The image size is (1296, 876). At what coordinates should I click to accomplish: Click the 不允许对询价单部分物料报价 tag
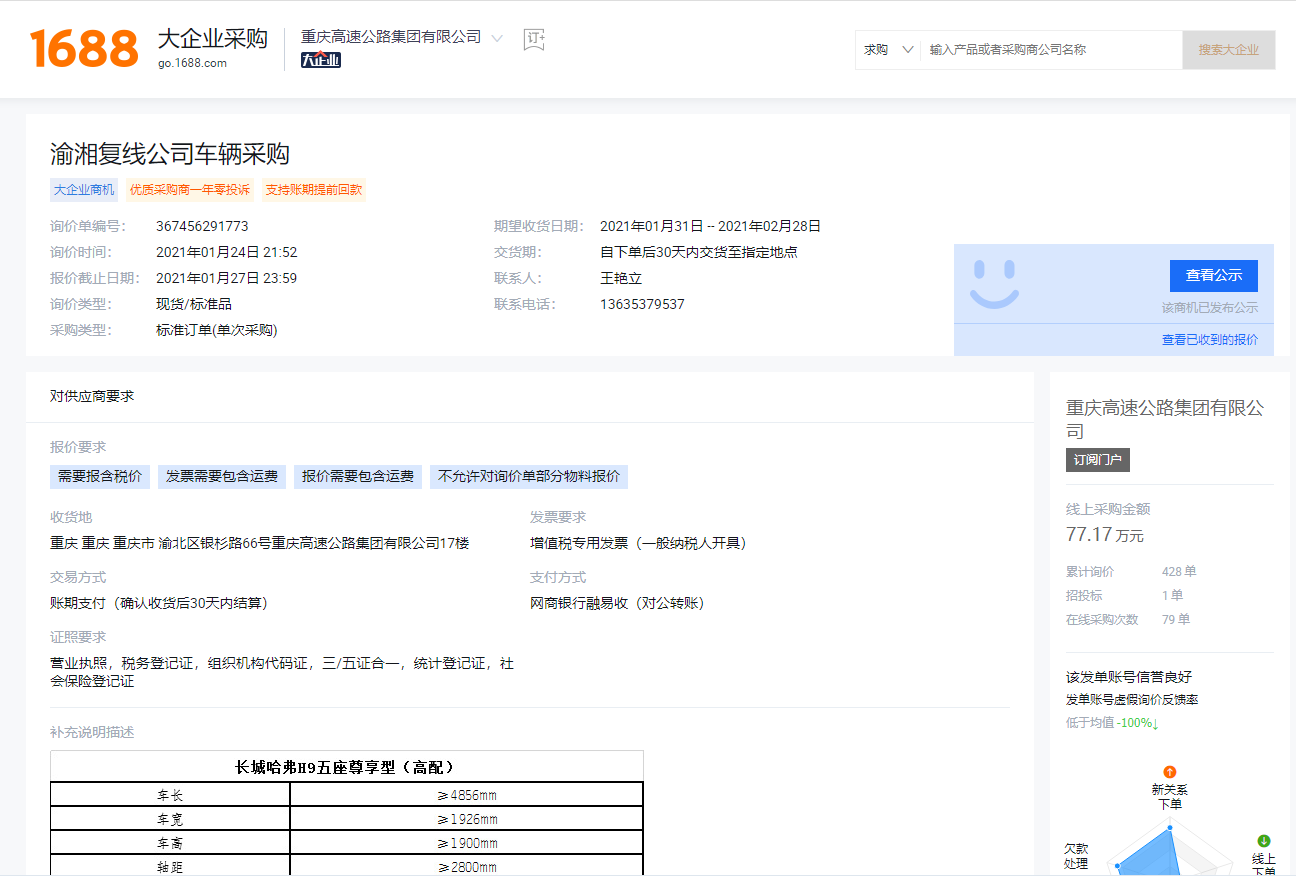tap(529, 476)
